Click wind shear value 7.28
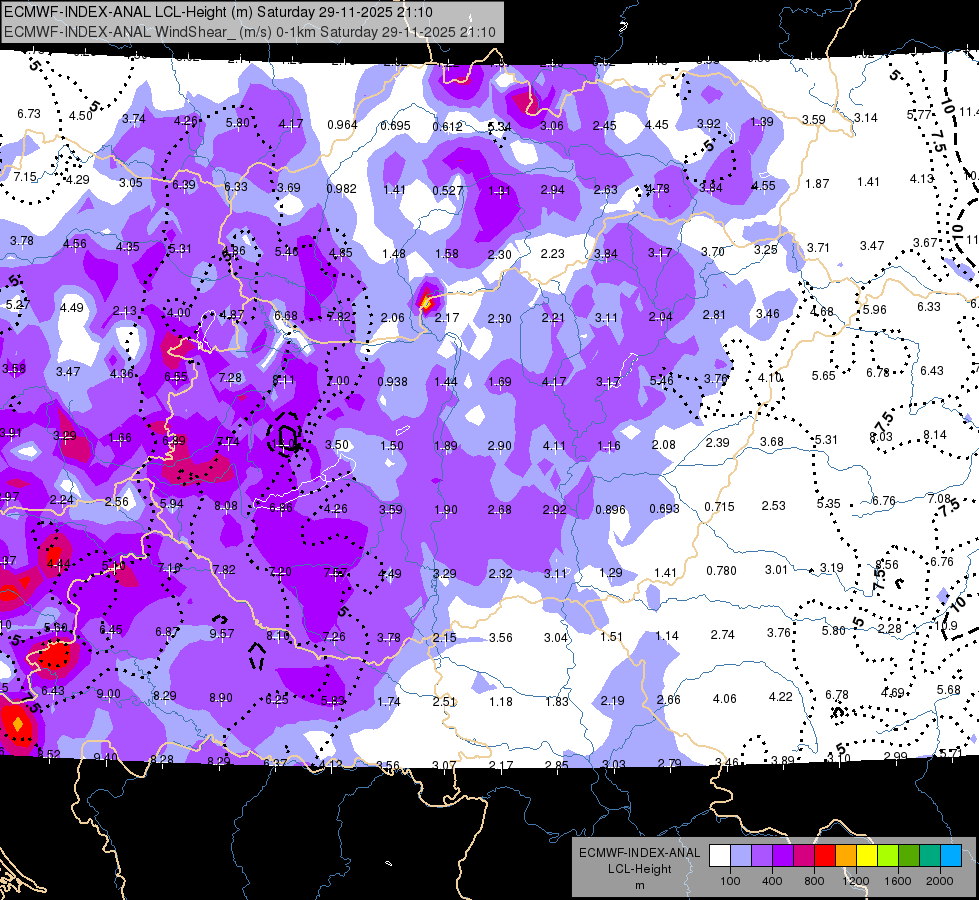Viewport: 979px width, 900px height. pyautogui.click(x=230, y=378)
